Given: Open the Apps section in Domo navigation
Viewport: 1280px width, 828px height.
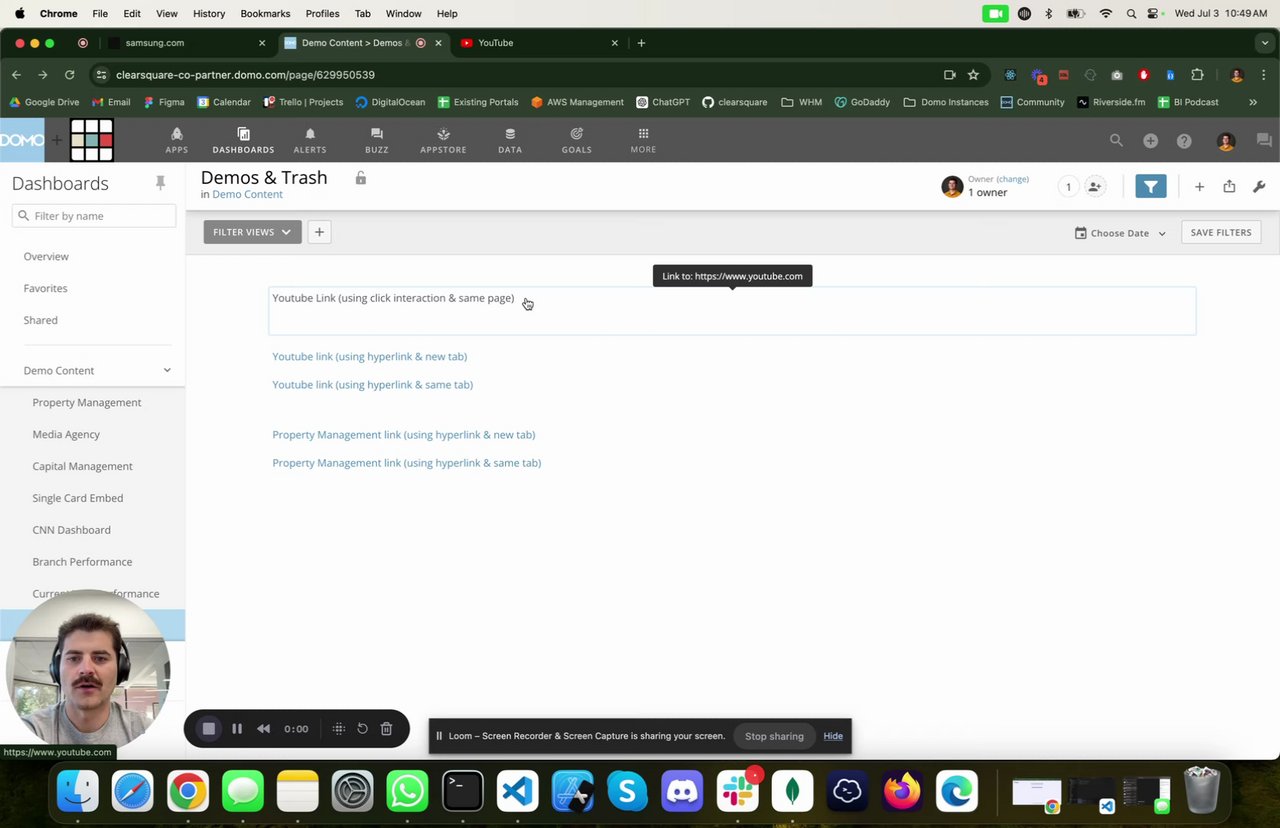Looking at the screenshot, I should click(176, 140).
